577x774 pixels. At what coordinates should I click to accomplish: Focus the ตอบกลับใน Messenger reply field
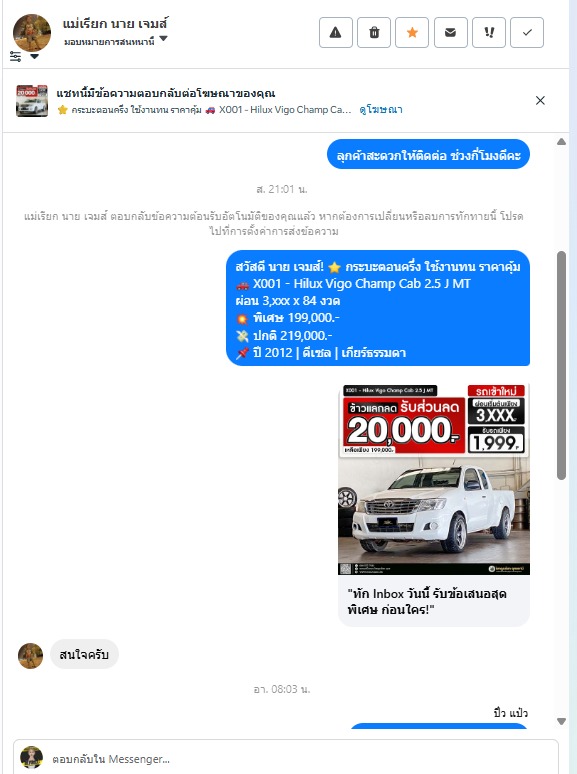click(x=286, y=758)
